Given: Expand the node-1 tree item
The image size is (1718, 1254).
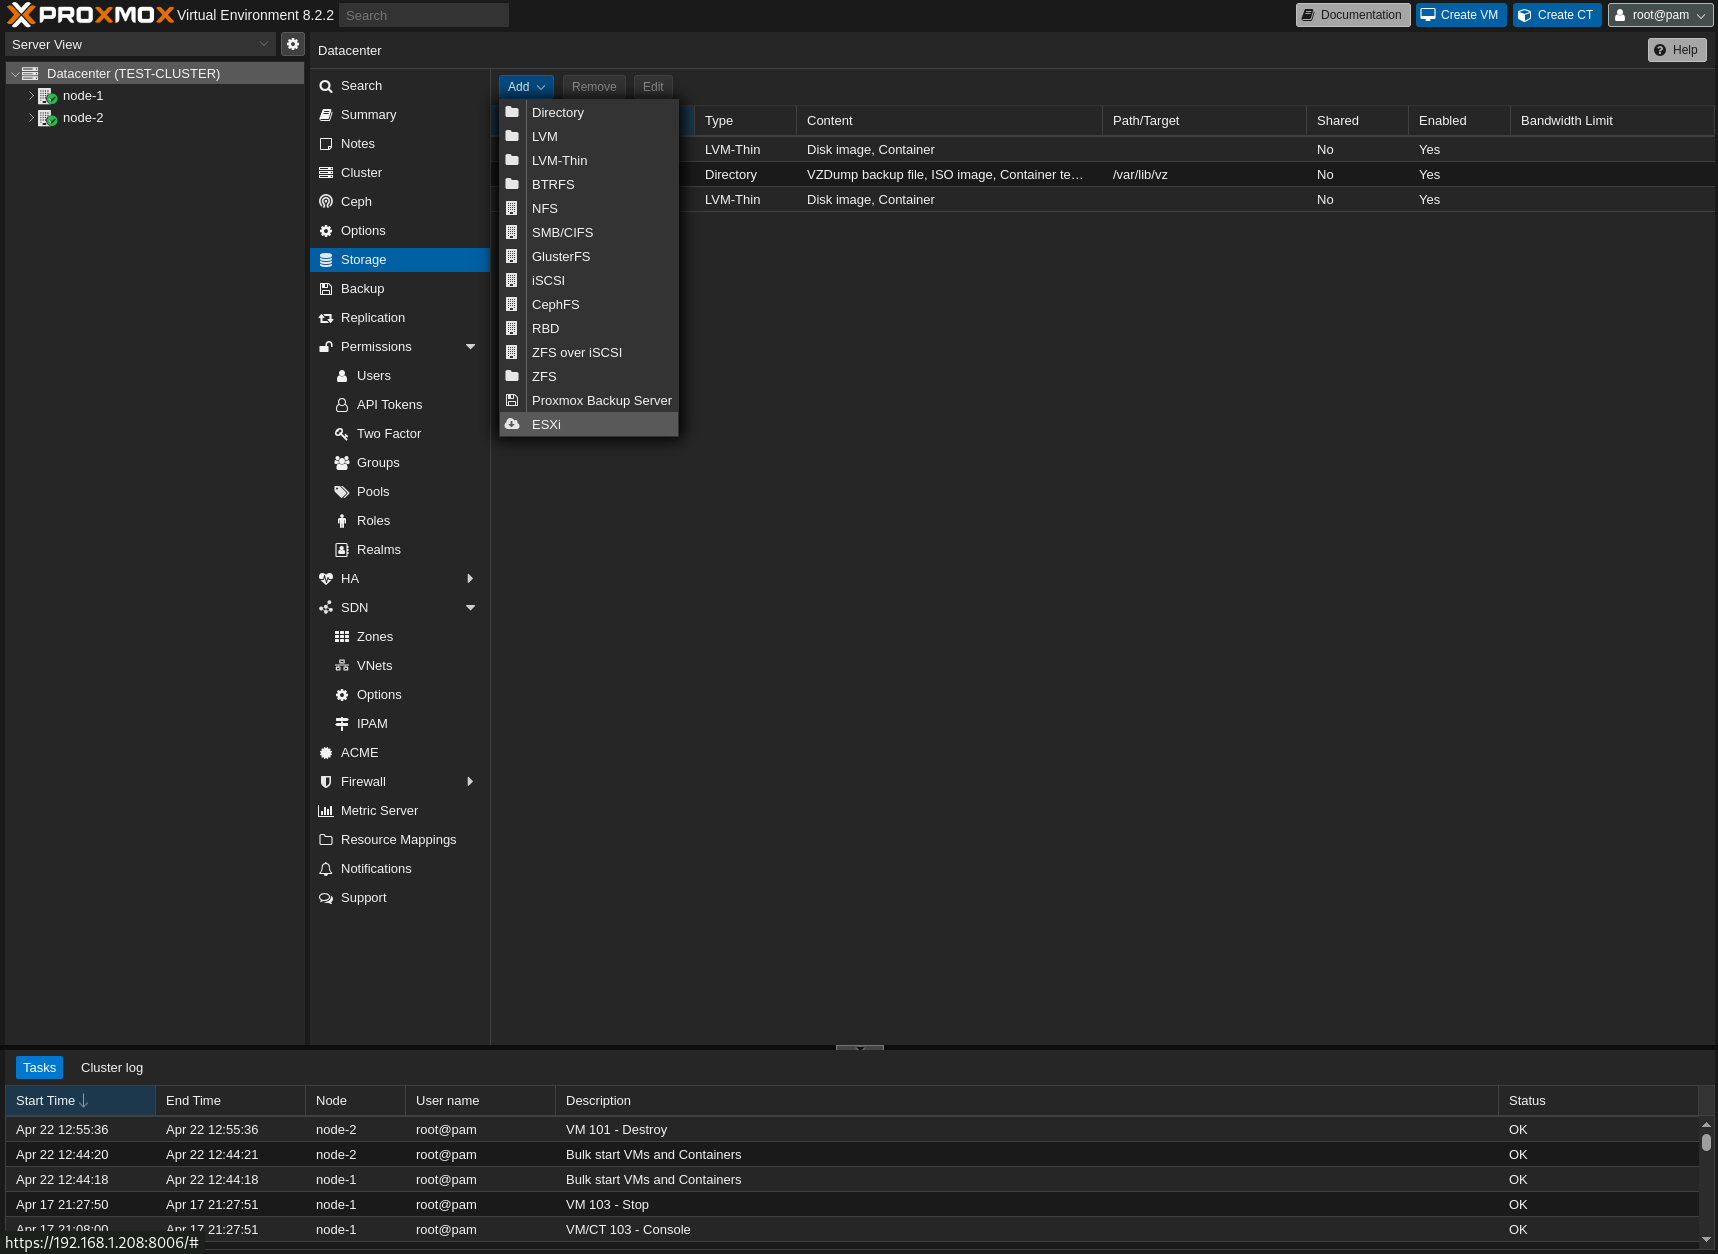Looking at the screenshot, I should pos(31,96).
